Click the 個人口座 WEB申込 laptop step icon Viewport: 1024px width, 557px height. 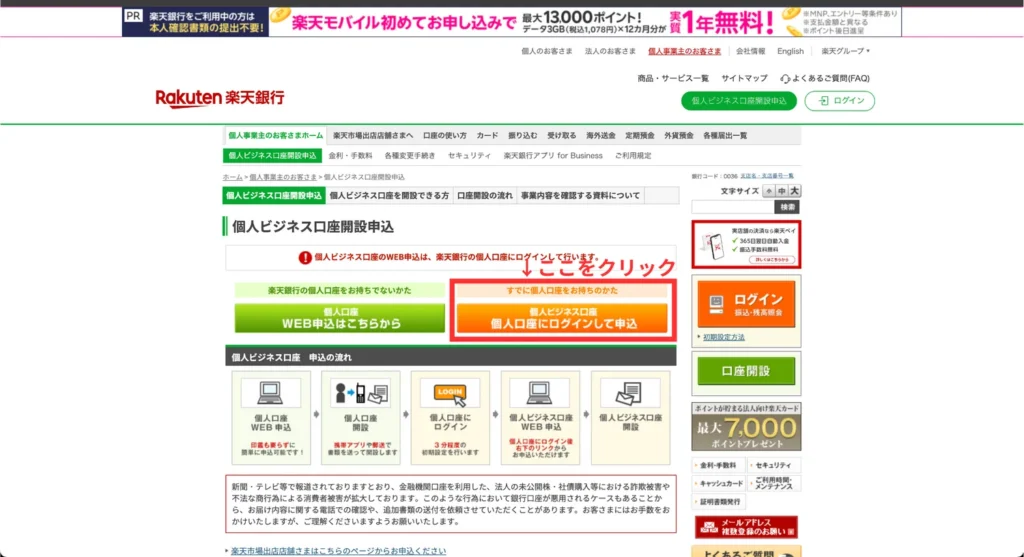point(270,393)
